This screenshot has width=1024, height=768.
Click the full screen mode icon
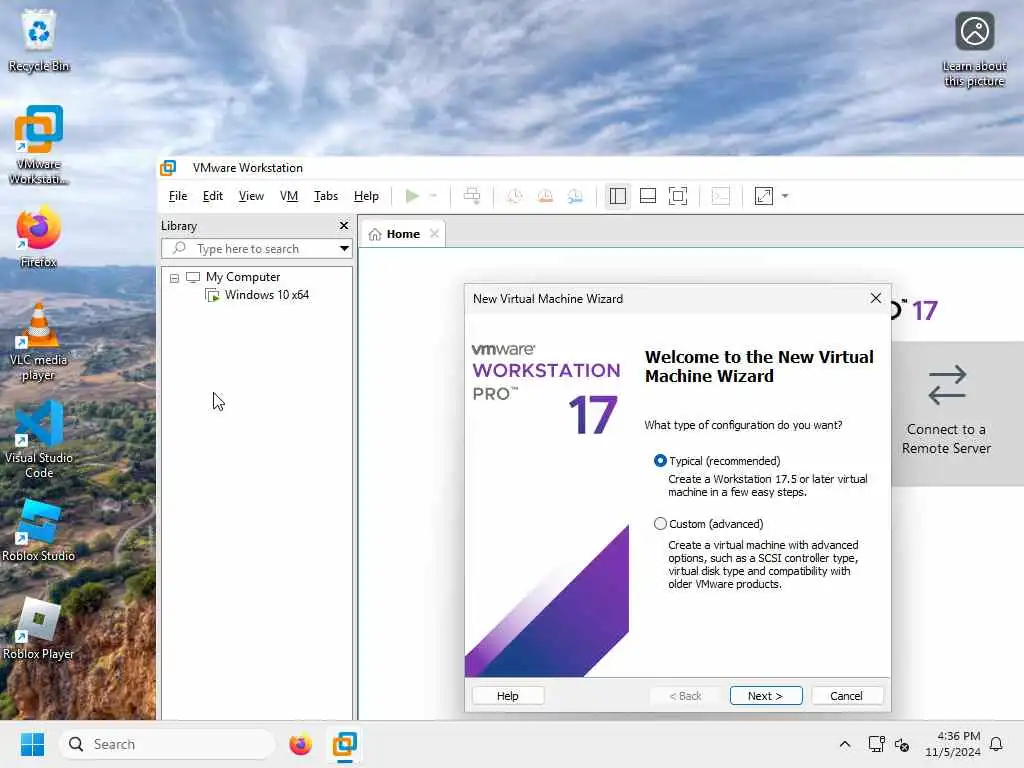678,196
